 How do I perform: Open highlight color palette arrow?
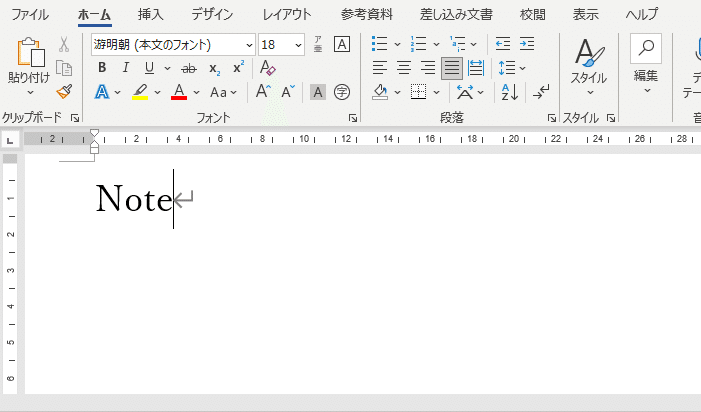coord(157,92)
